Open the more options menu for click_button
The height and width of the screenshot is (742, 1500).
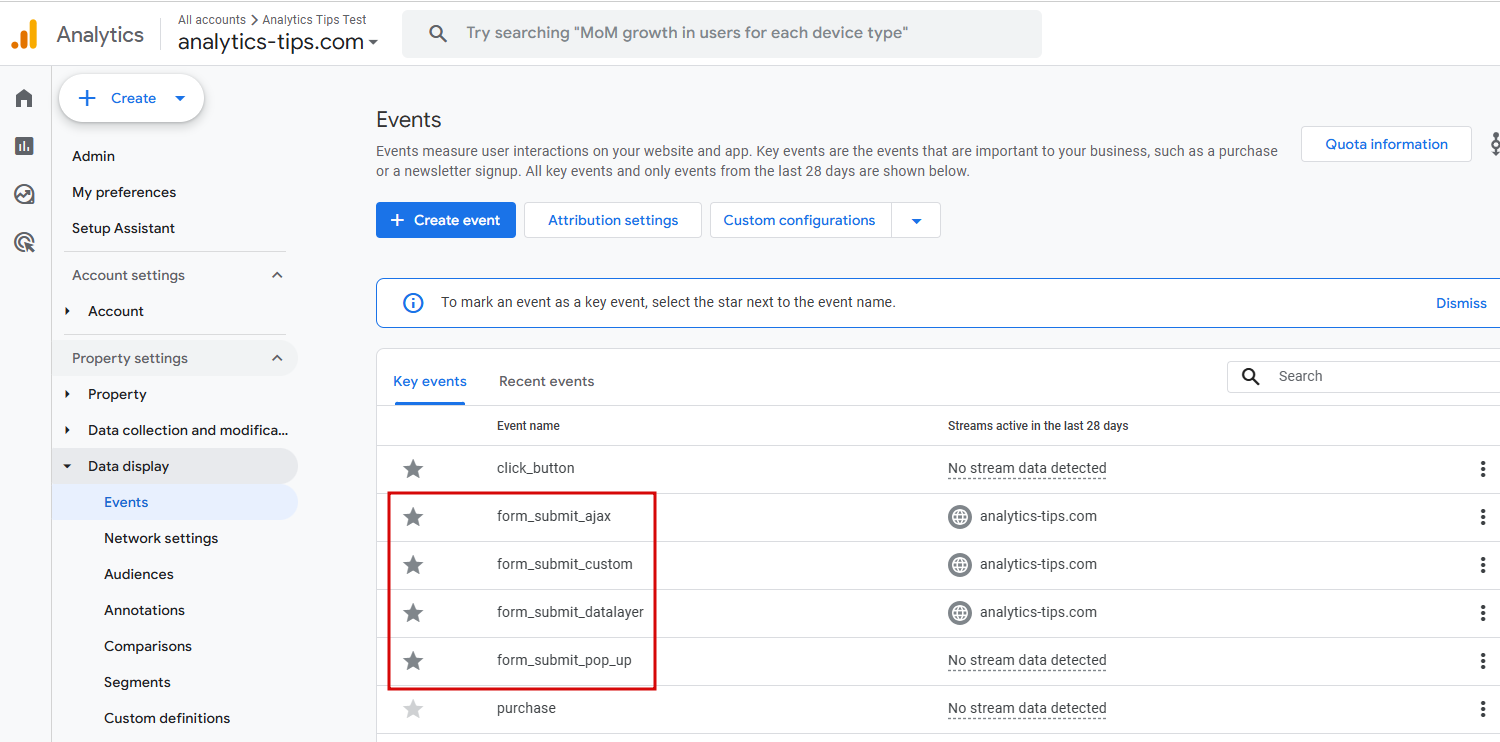coord(1482,469)
